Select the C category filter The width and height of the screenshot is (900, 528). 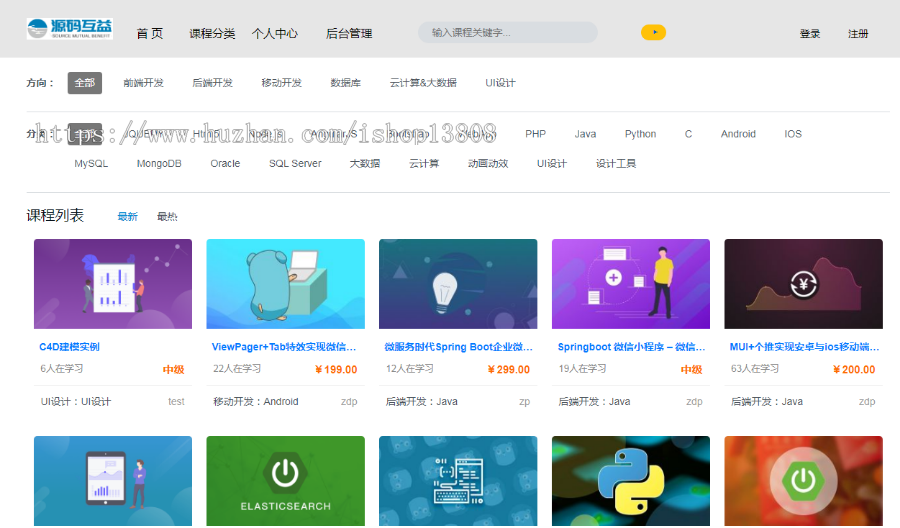[688, 134]
